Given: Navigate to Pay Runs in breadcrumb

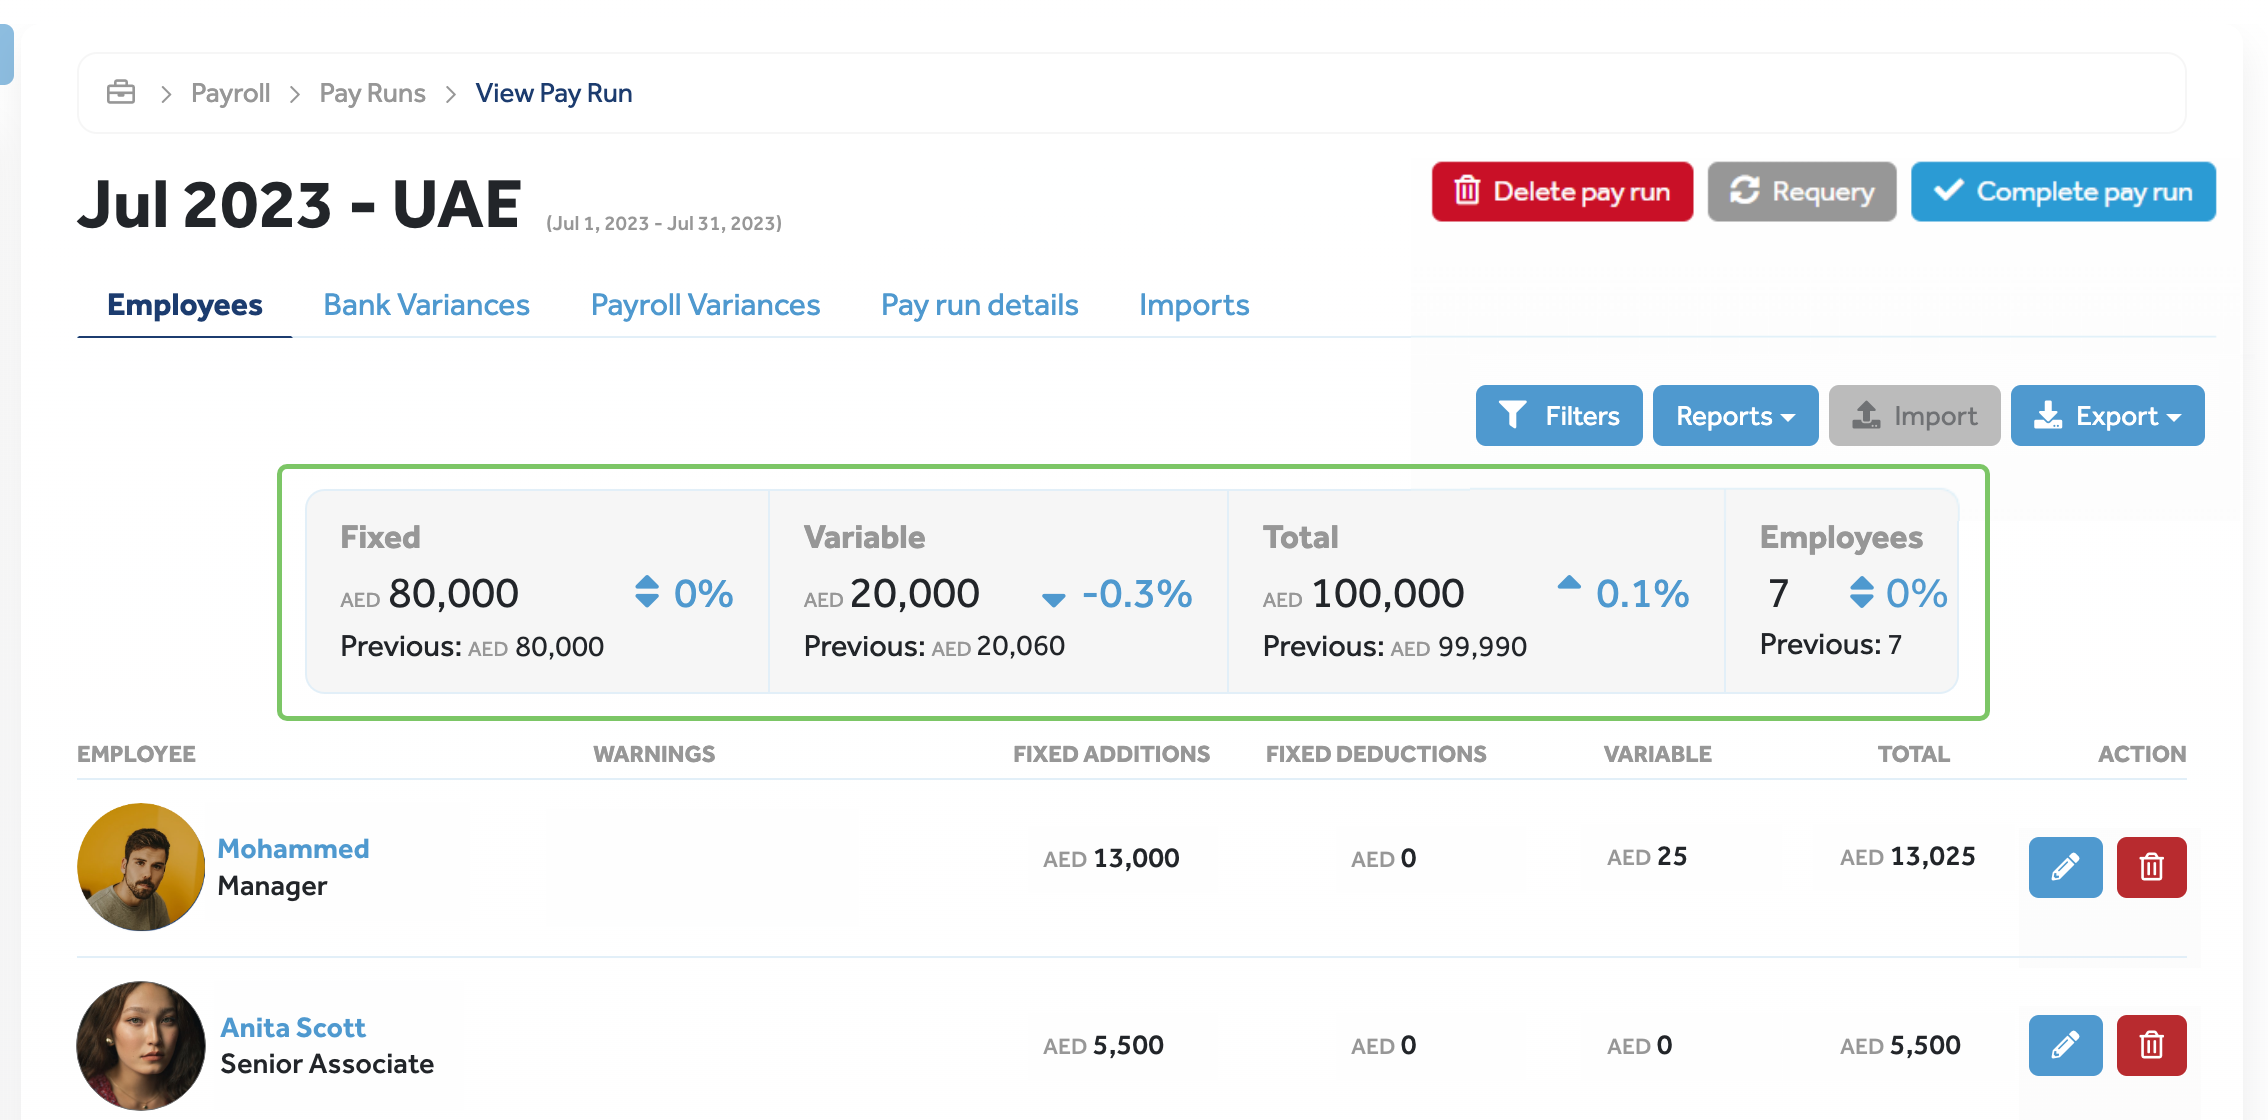Looking at the screenshot, I should click(x=372, y=93).
